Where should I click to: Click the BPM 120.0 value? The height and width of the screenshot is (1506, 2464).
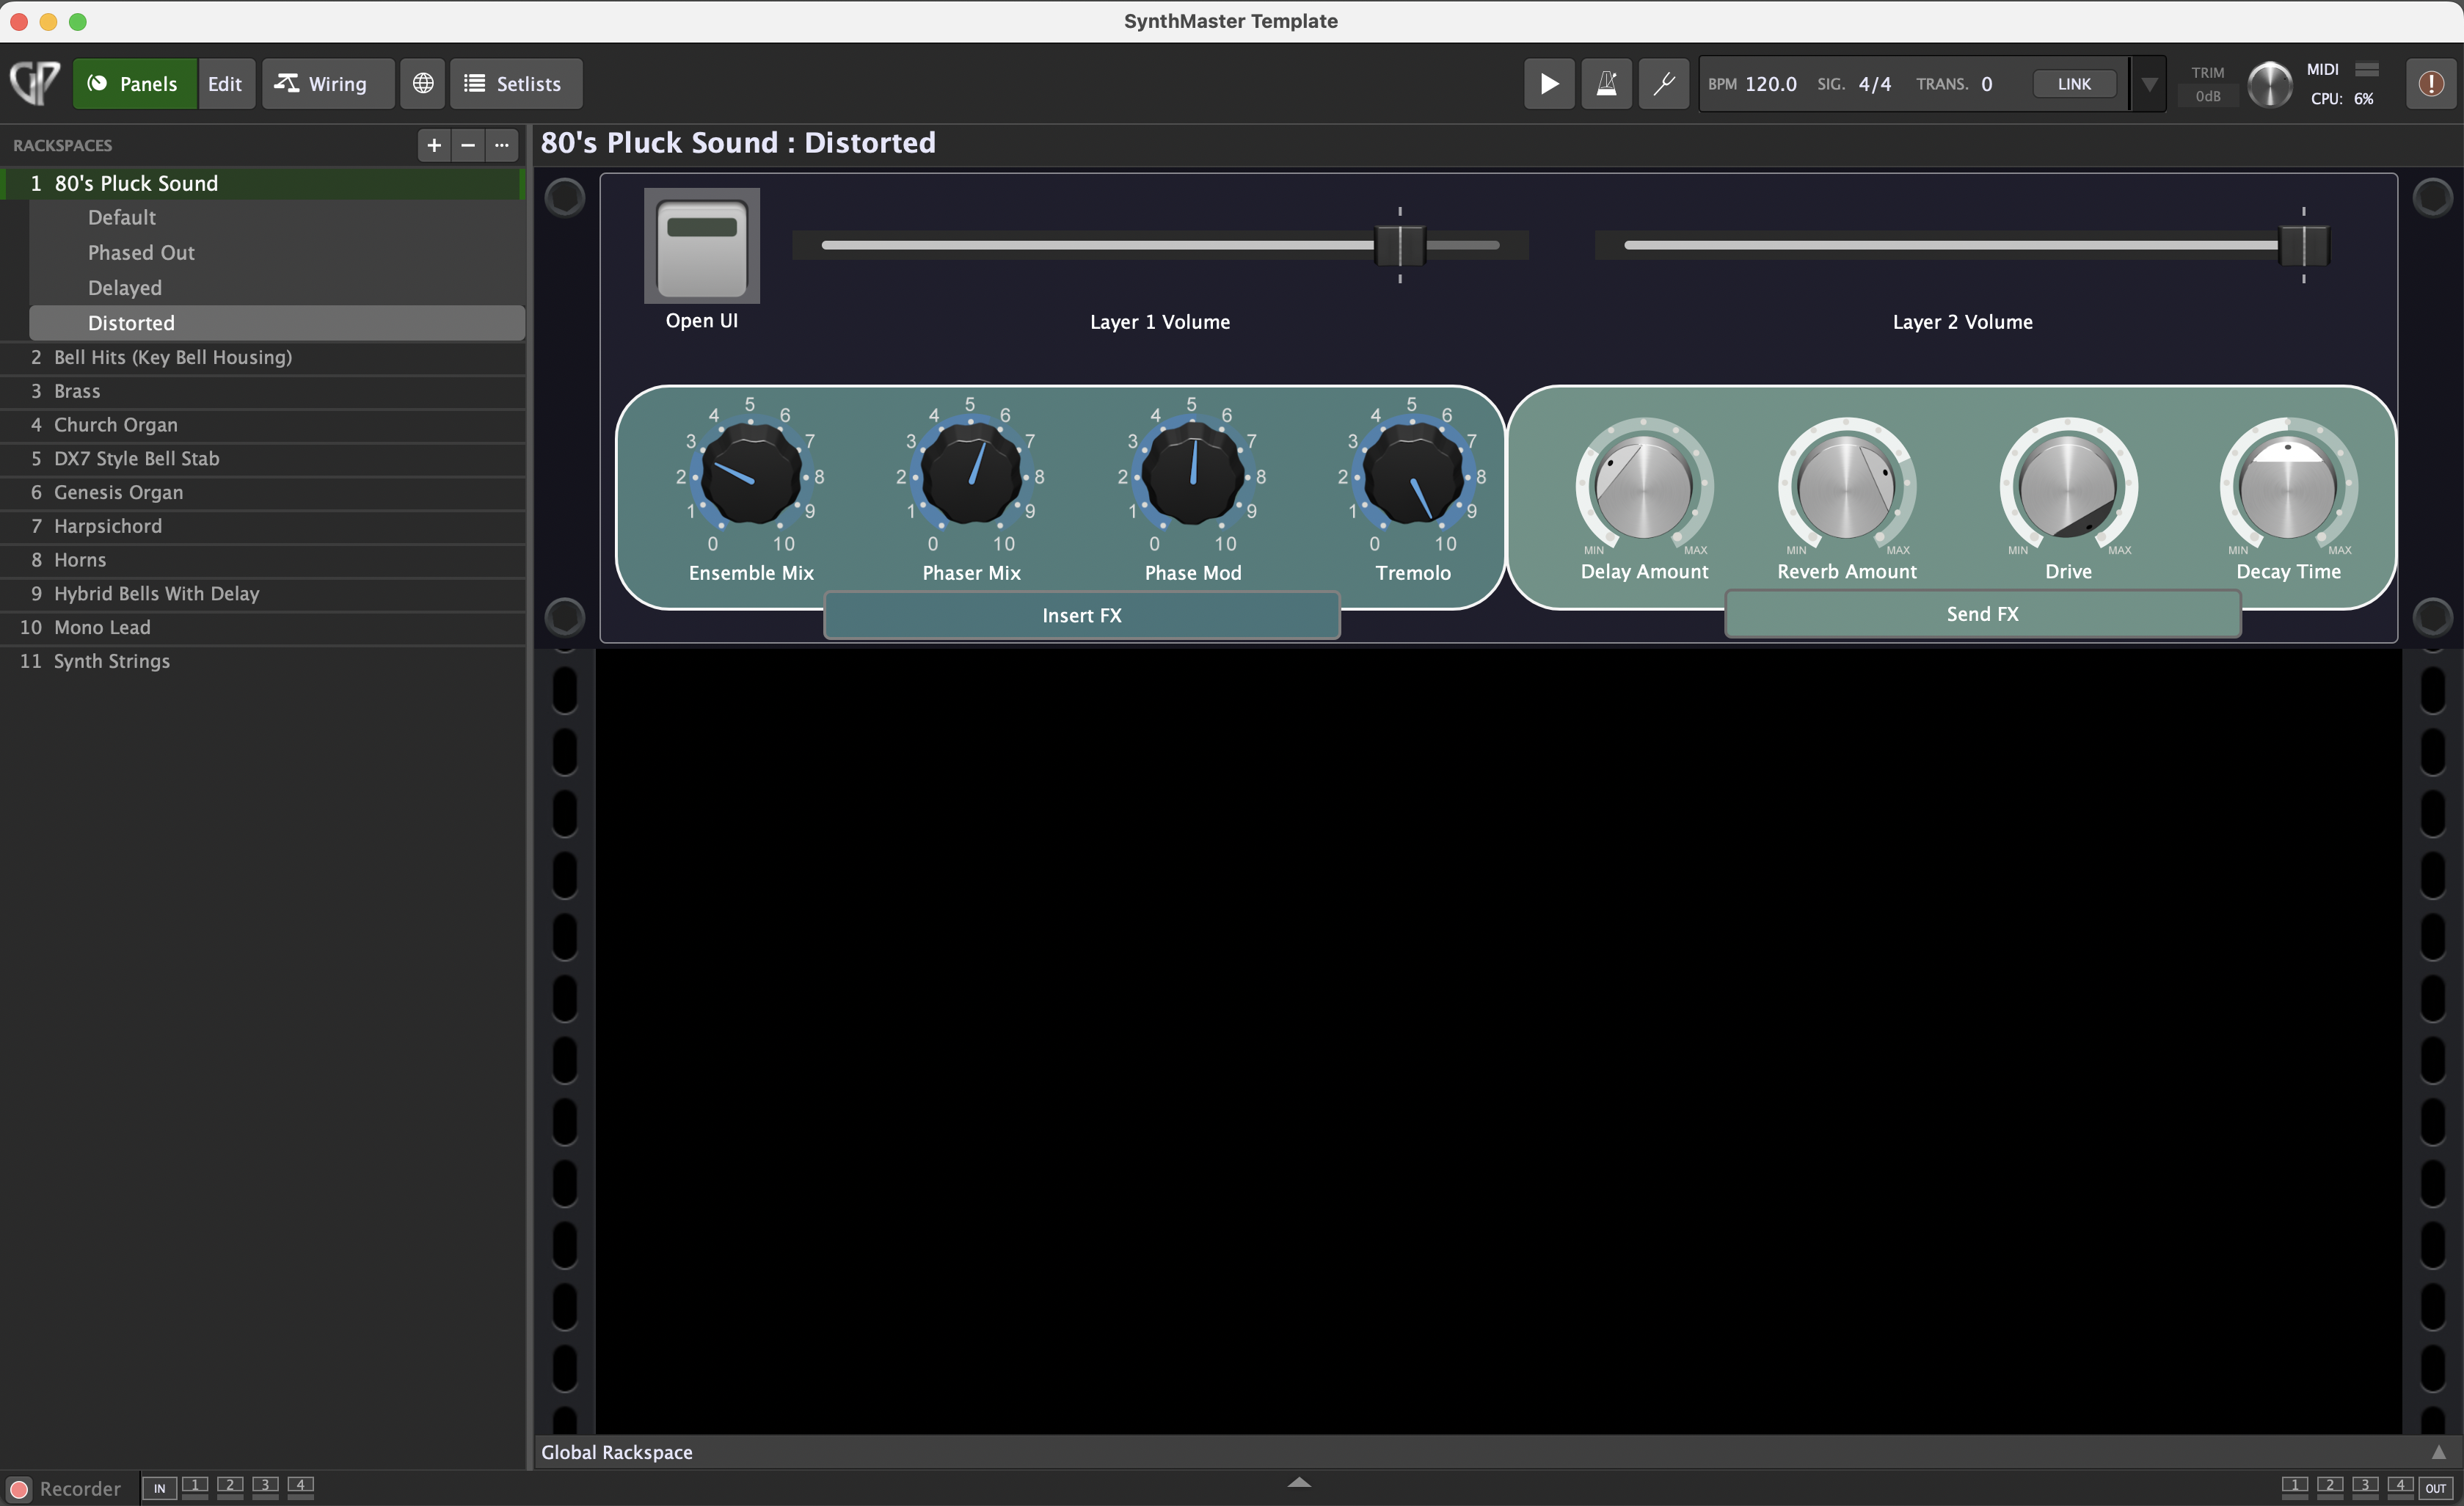1771,84
